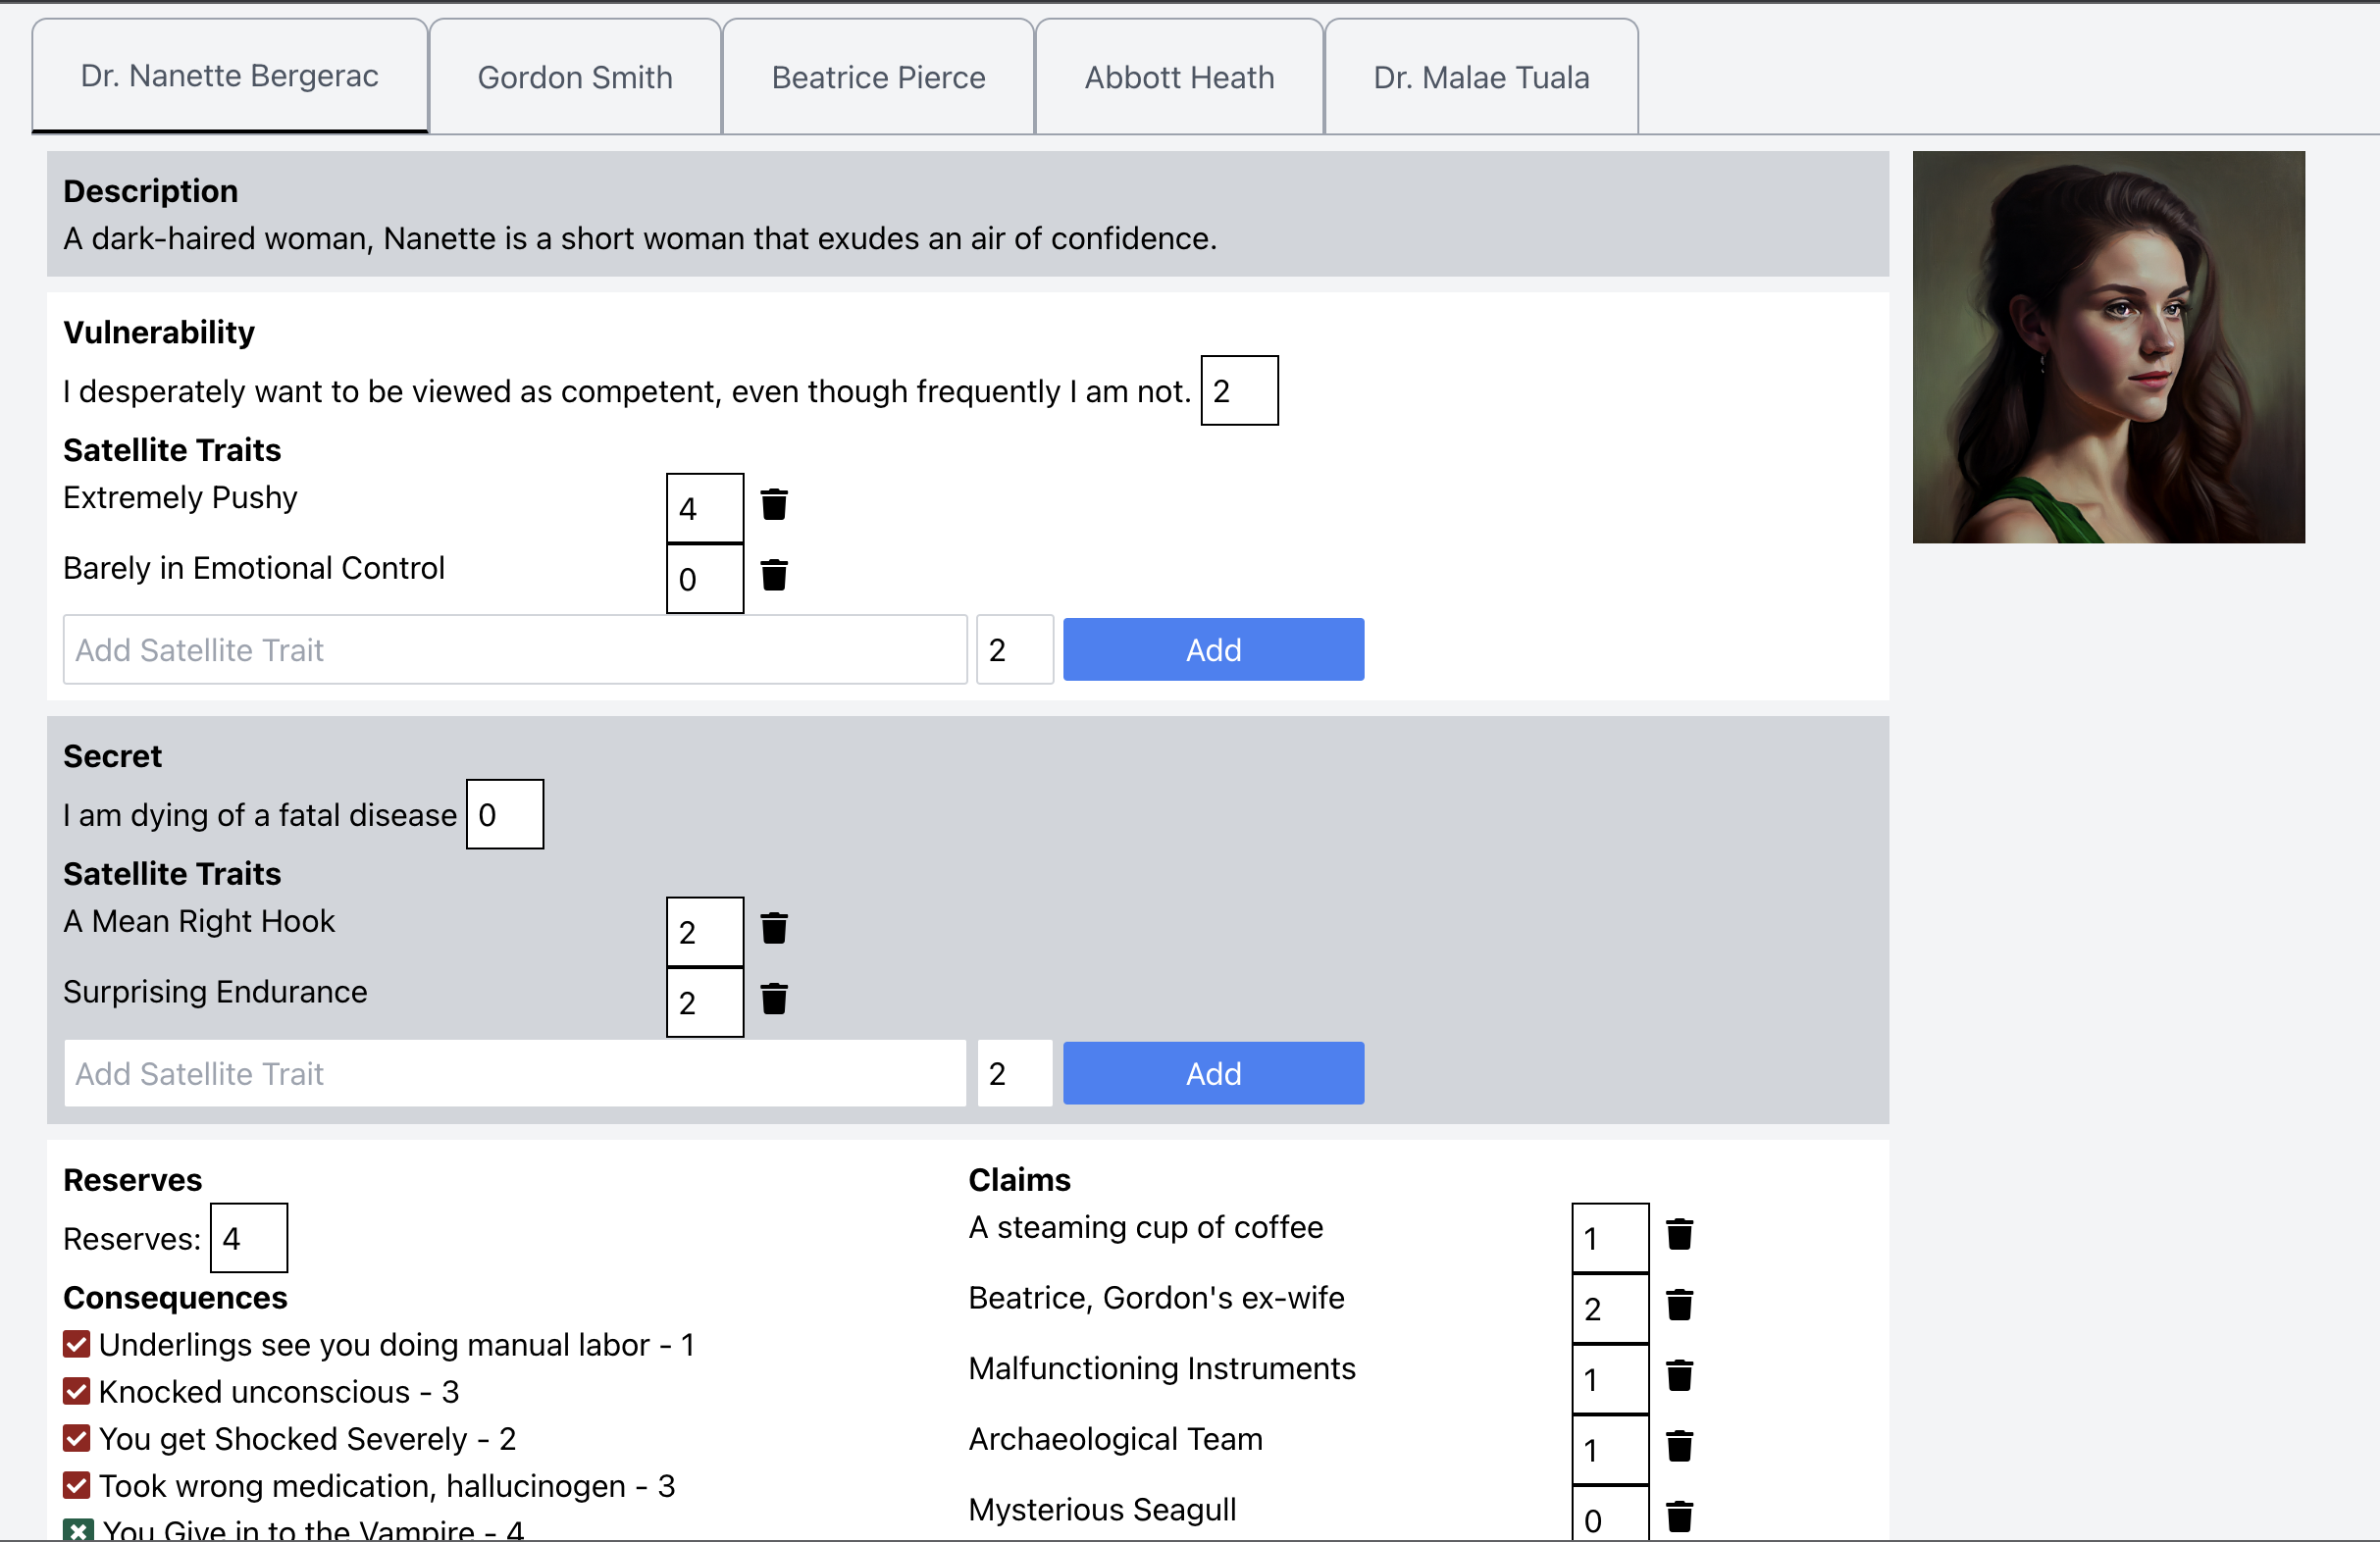Uncheck Underlings see you doing manual labor
The image size is (2380, 1542).
(x=77, y=1344)
